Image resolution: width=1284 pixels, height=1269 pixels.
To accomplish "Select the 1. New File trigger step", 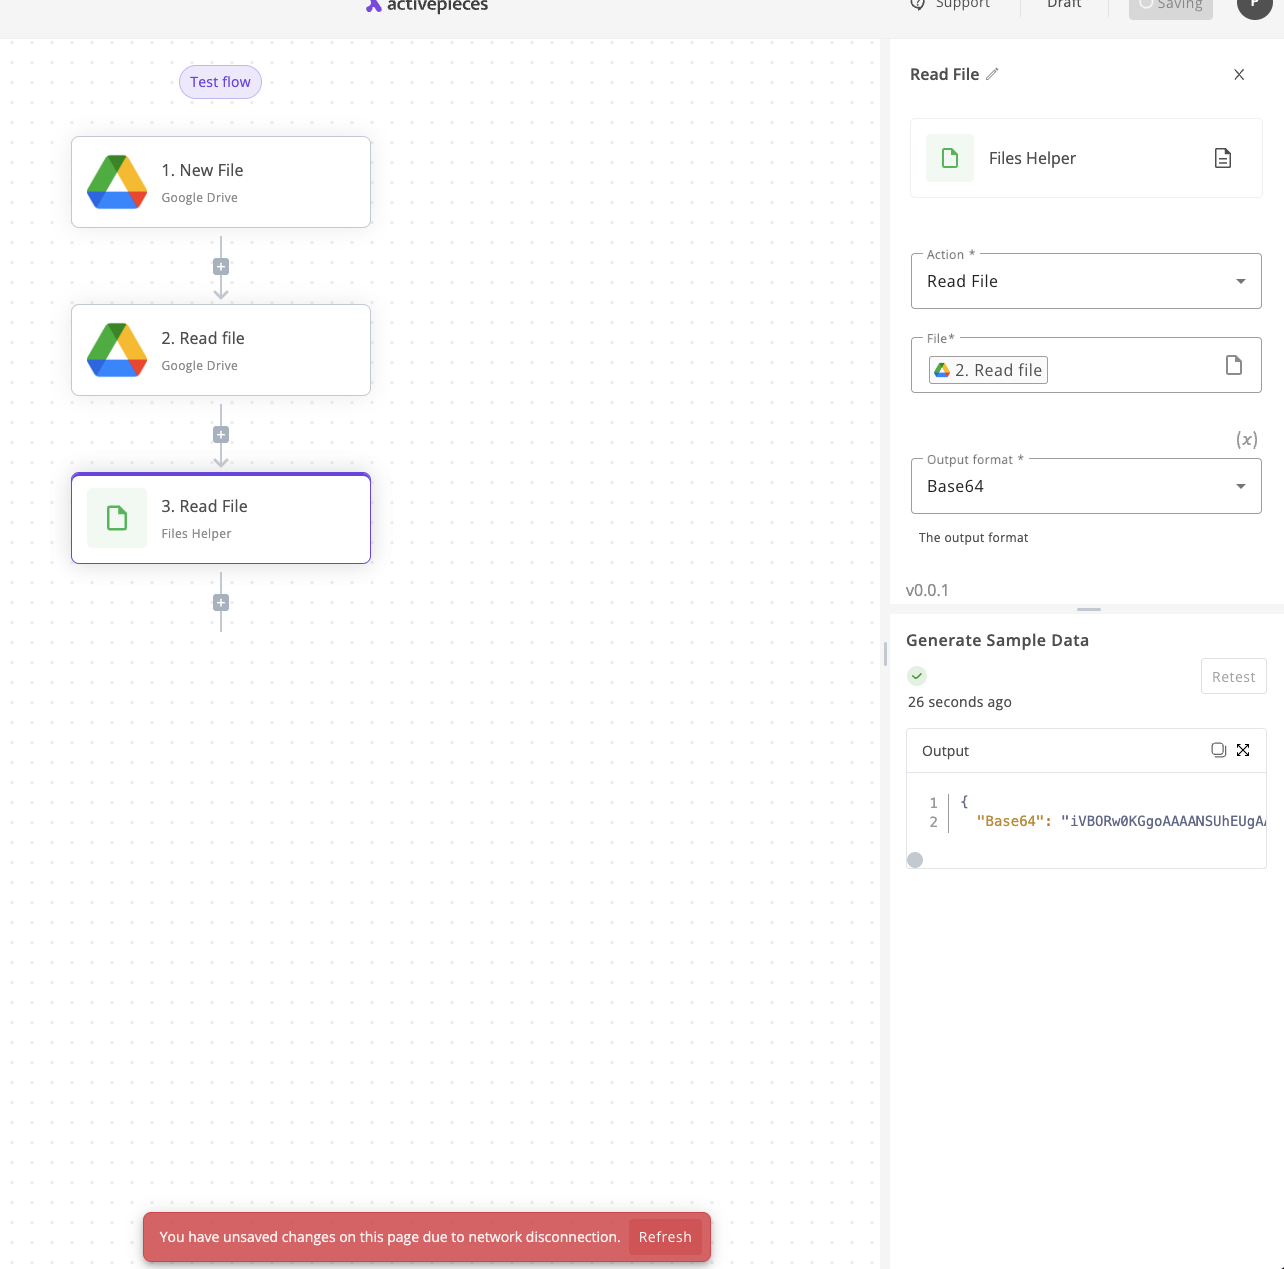I will [221, 182].
